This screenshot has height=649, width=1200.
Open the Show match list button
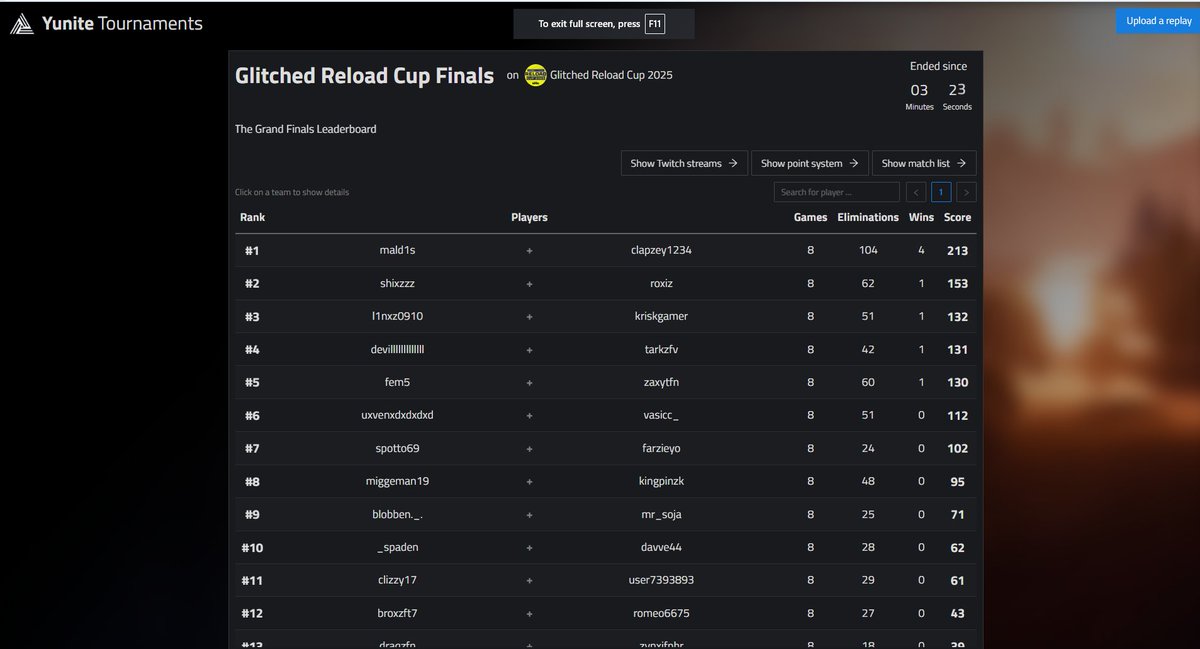click(924, 163)
